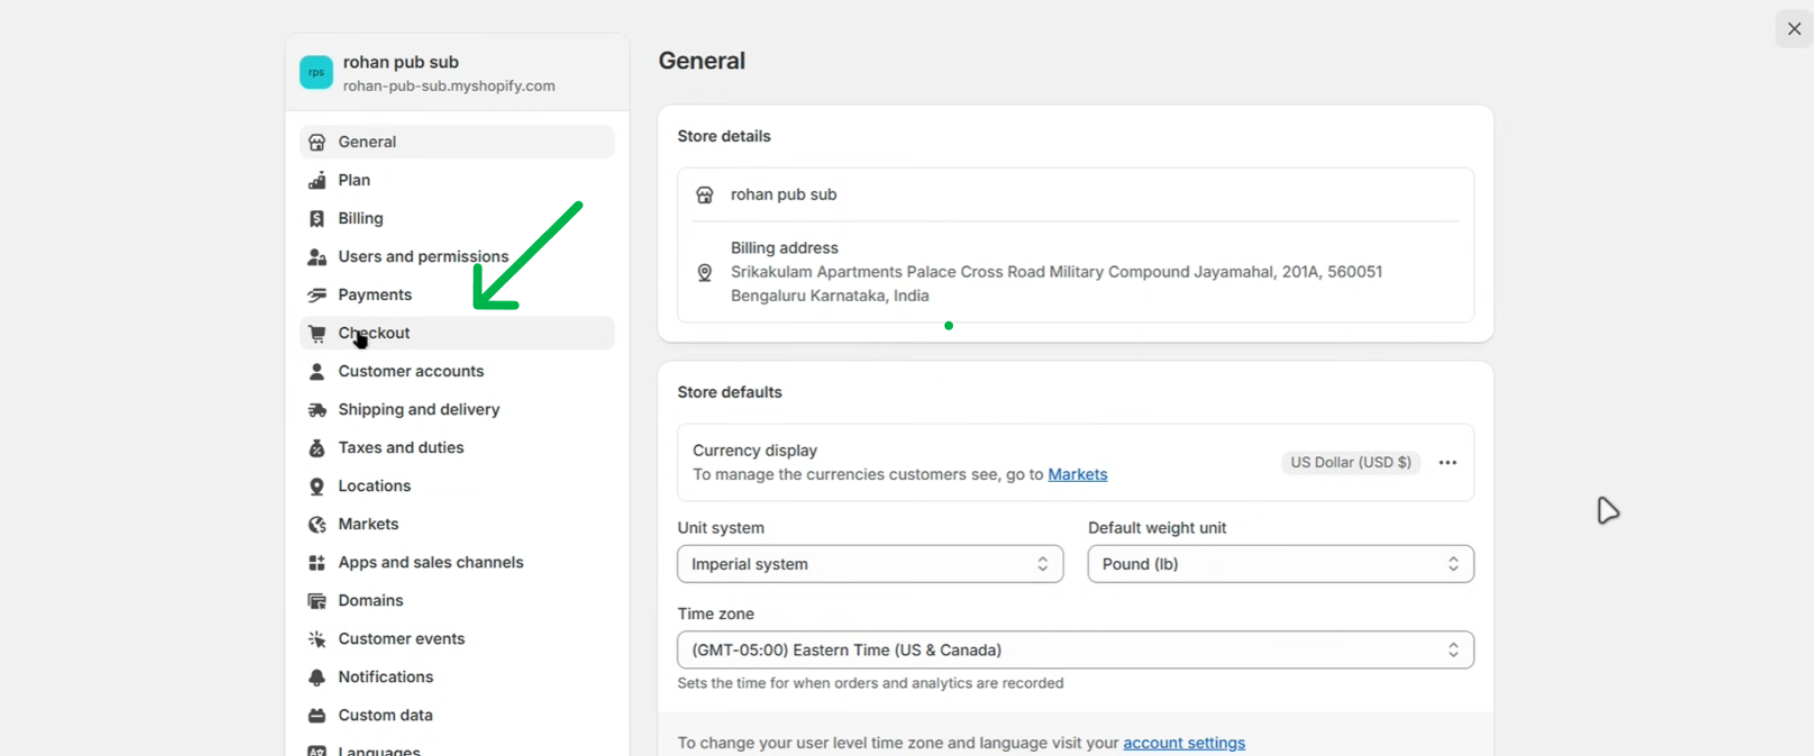Open Shipping and delivery
Image resolution: width=1814 pixels, height=756 pixels.
pyautogui.click(x=457, y=410)
